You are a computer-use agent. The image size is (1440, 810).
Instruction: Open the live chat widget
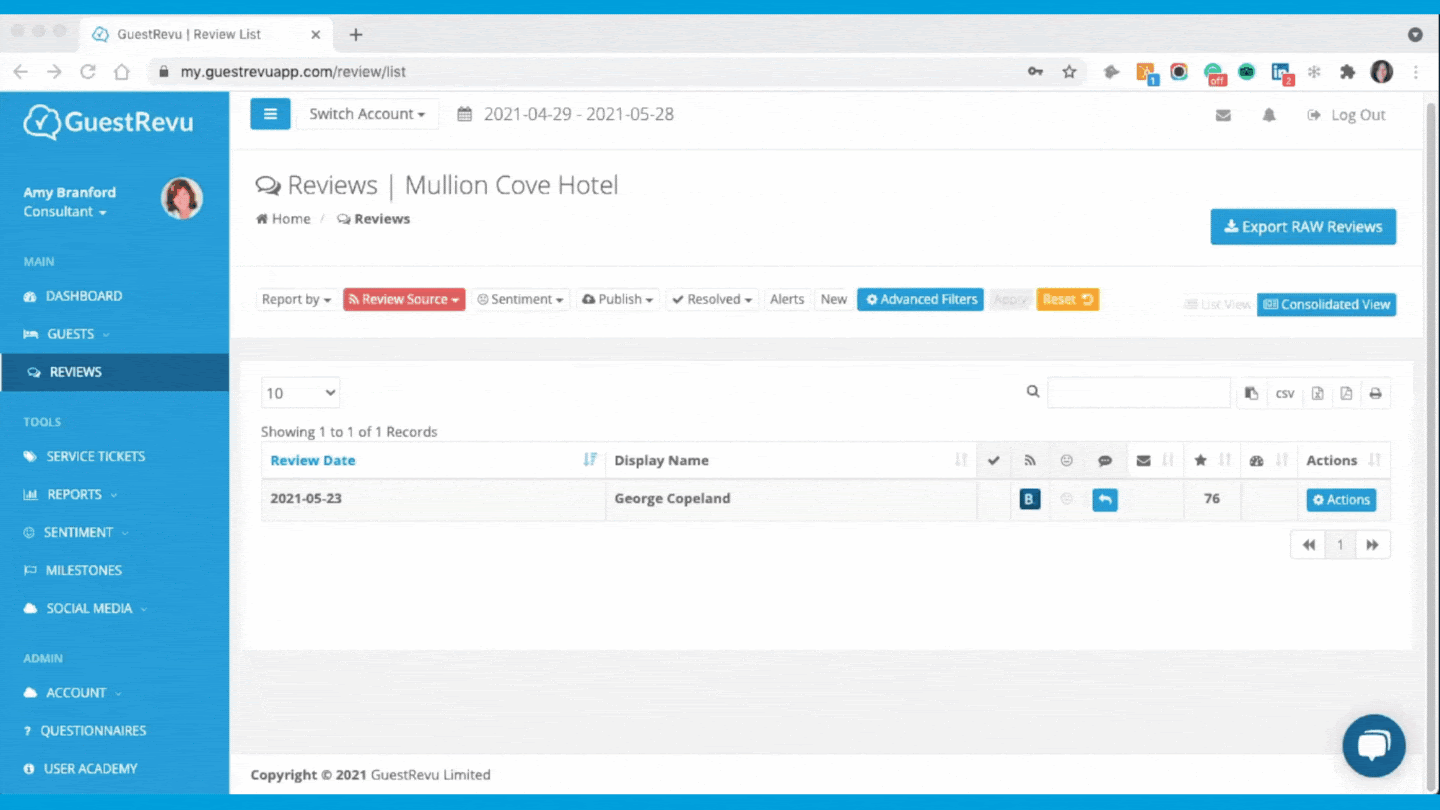point(1374,746)
